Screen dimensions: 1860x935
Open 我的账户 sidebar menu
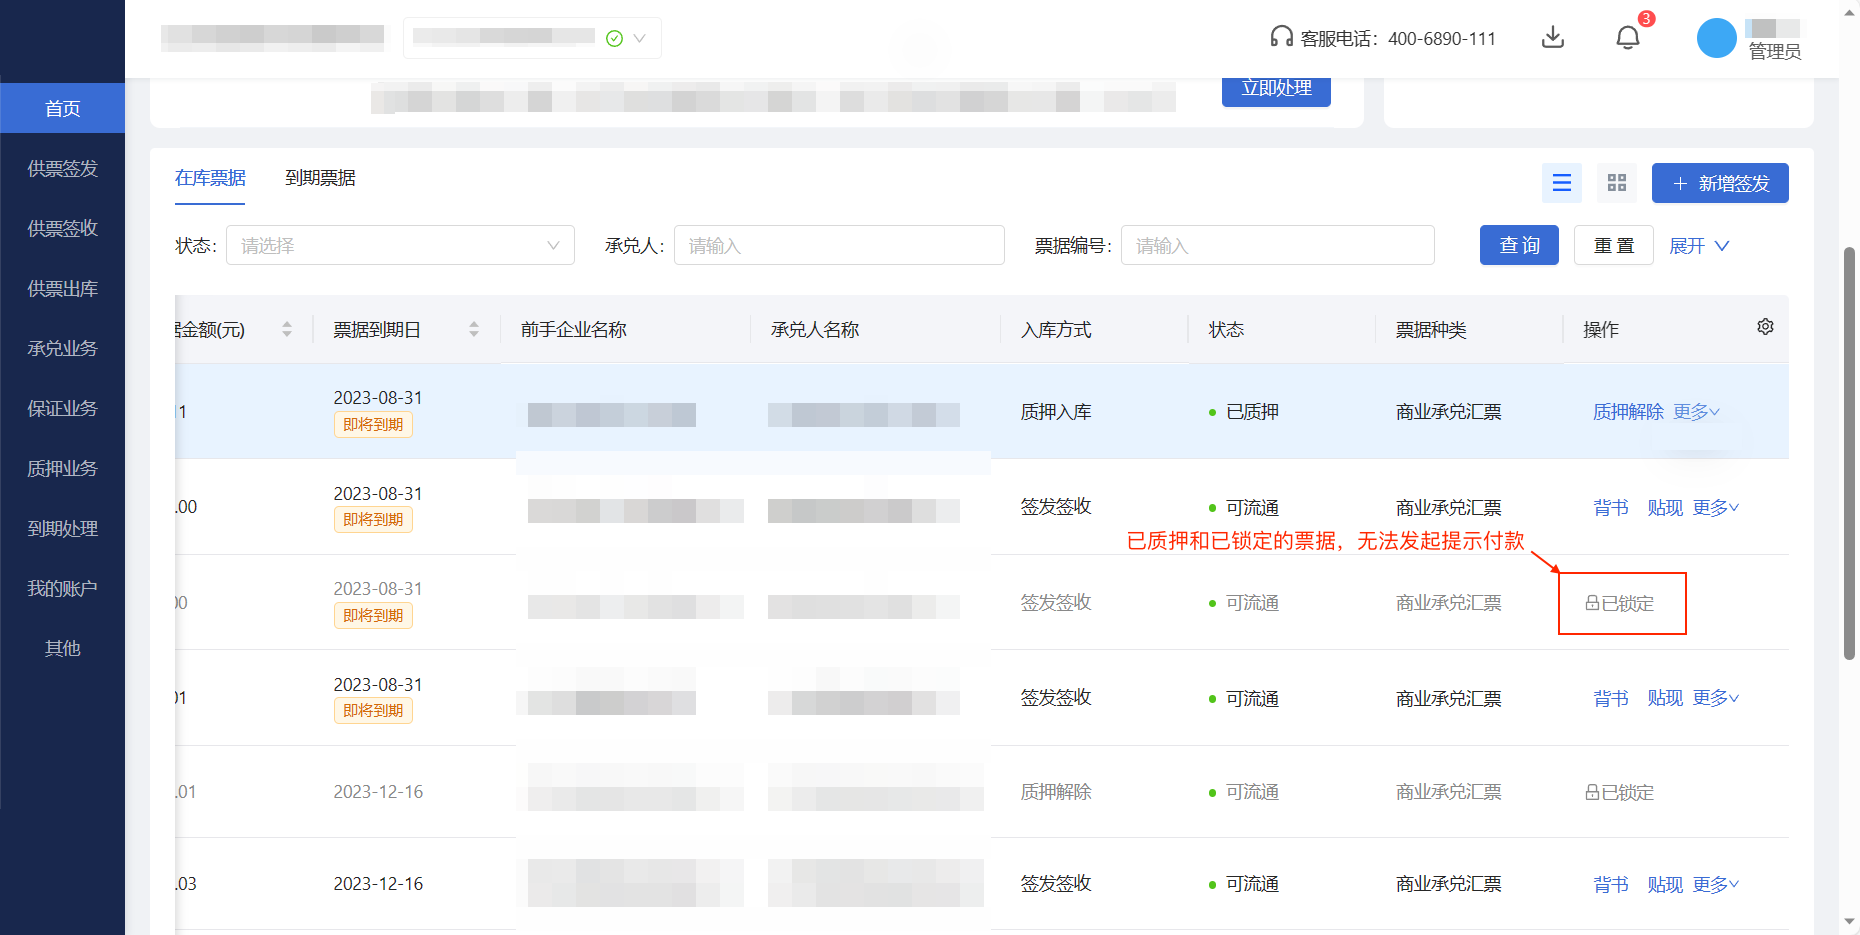pos(62,588)
